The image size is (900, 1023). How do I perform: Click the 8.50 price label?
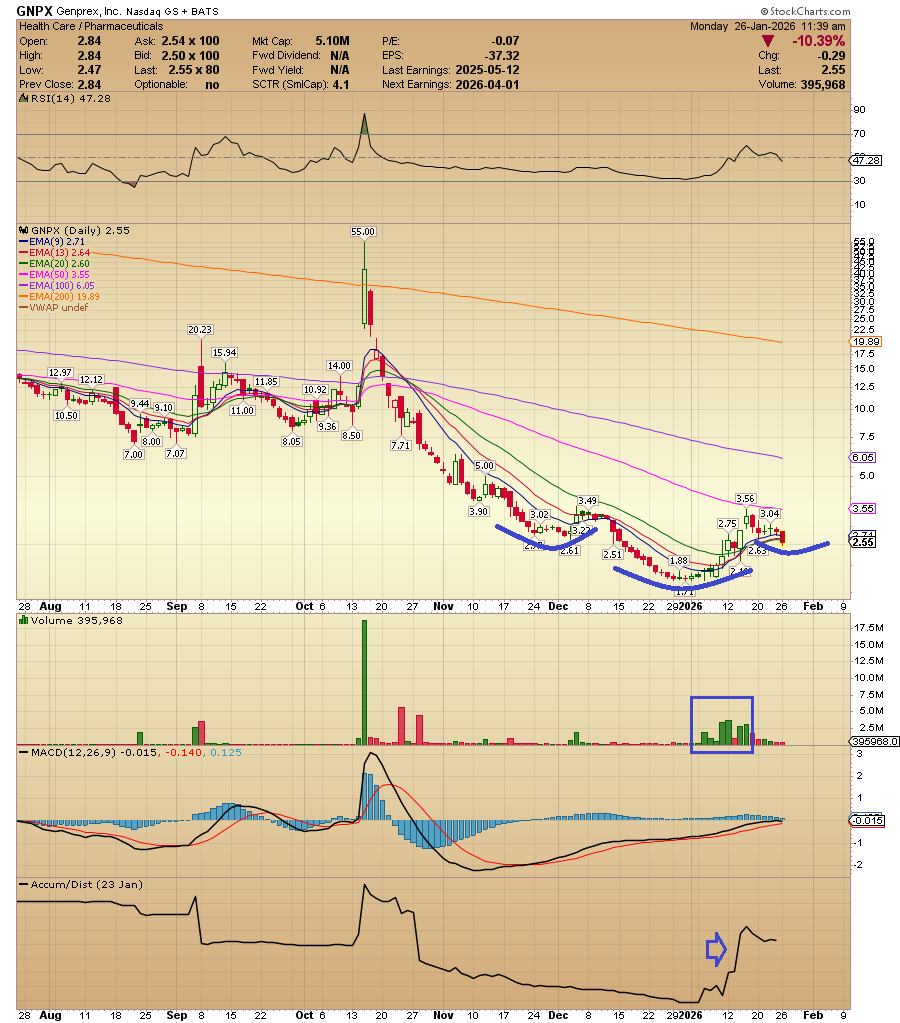(x=352, y=435)
